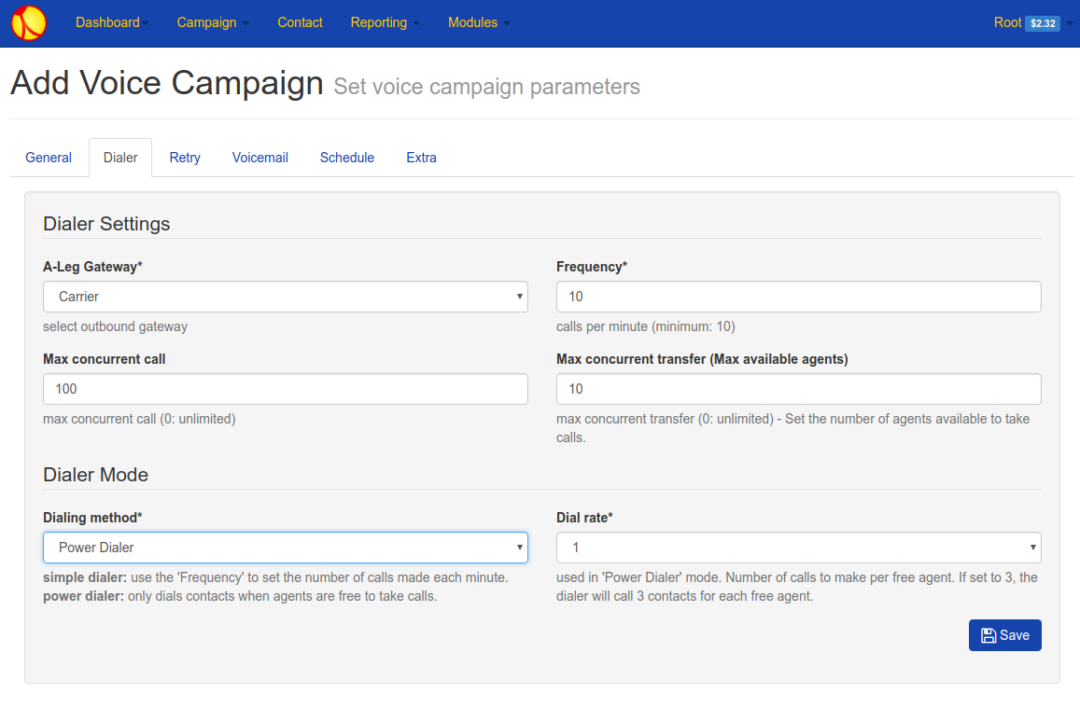
Task: Open the Reporting menu
Action: tap(384, 22)
